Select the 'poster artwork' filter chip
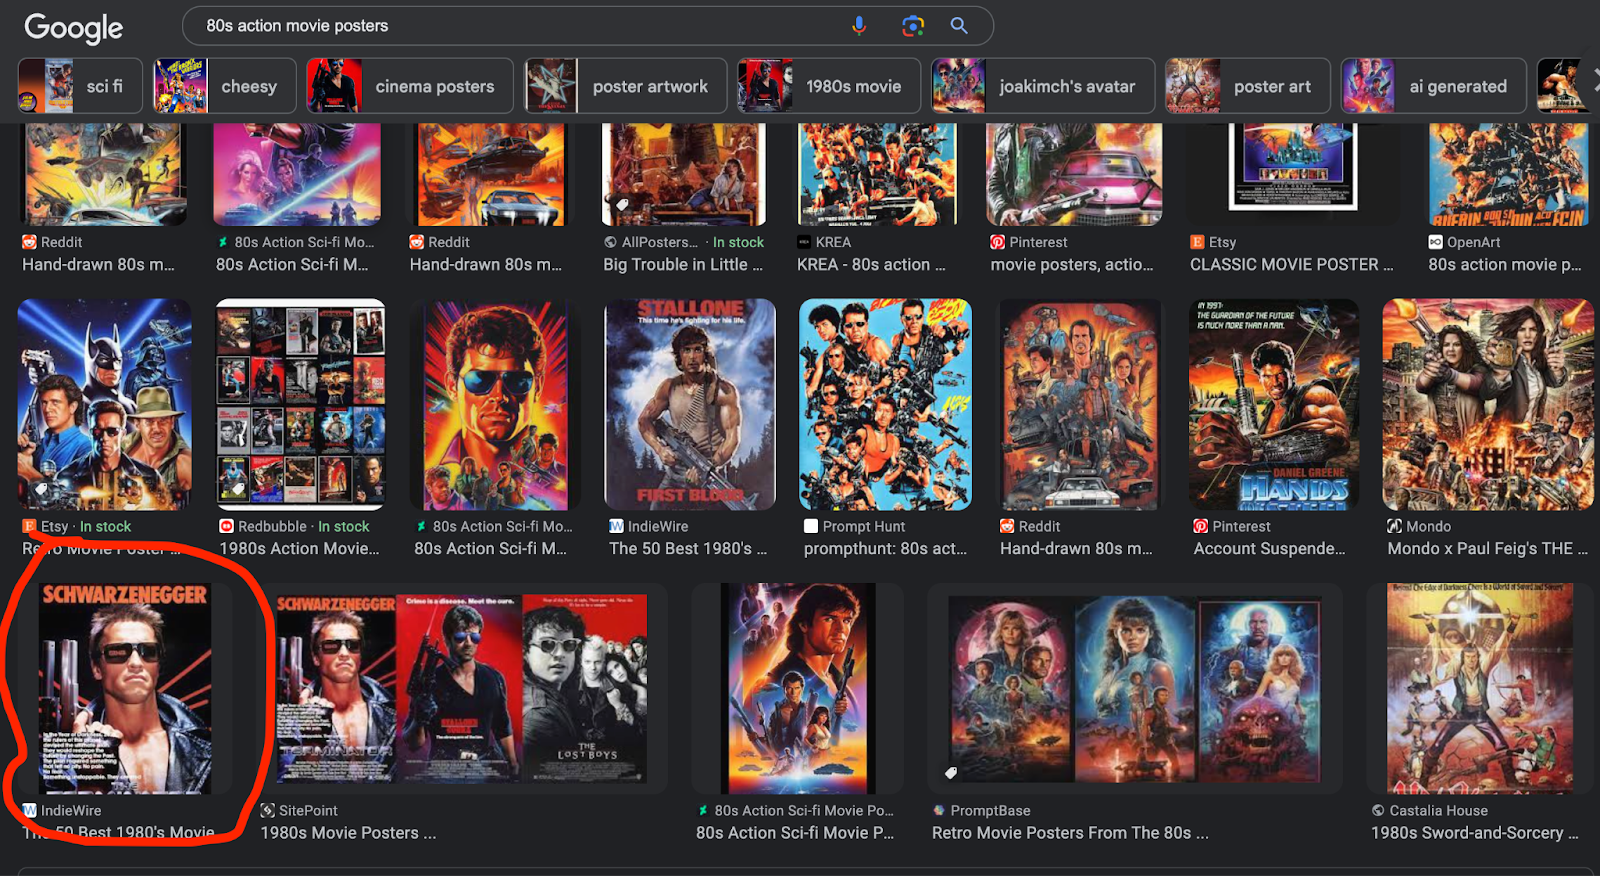Viewport: 1600px width, 876px height. (x=625, y=86)
